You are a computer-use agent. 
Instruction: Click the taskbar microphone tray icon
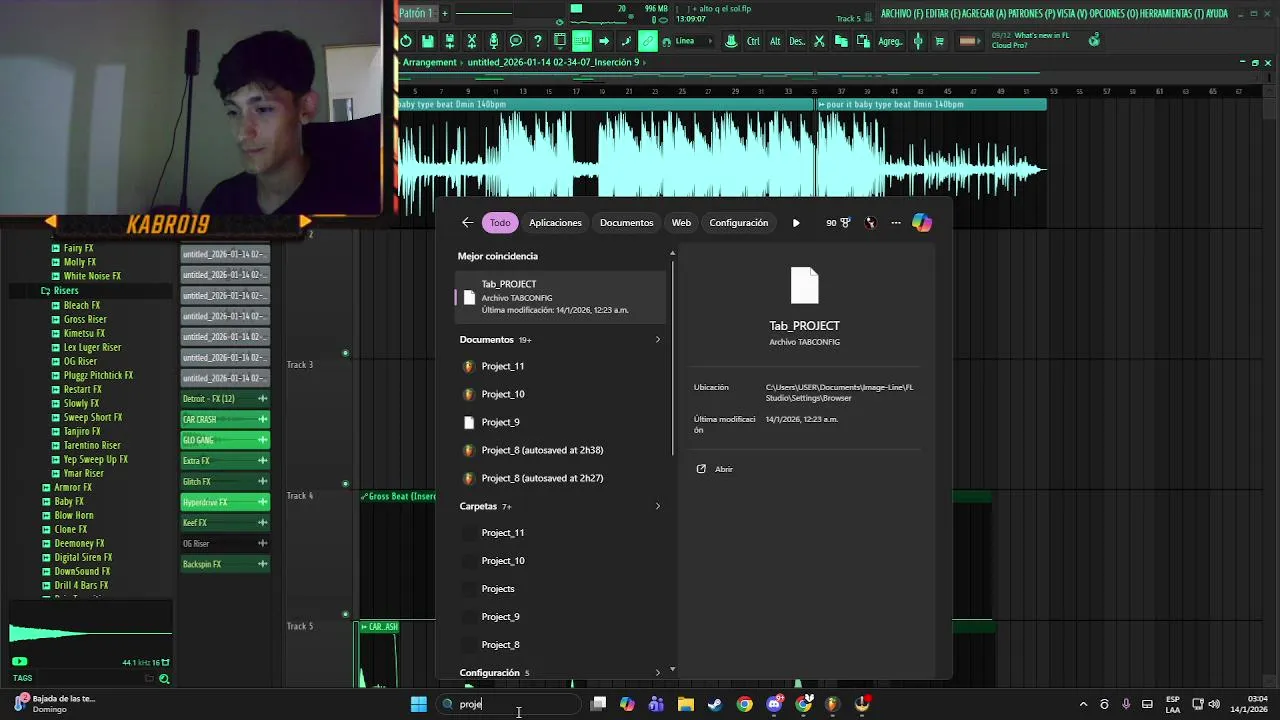(1126, 704)
